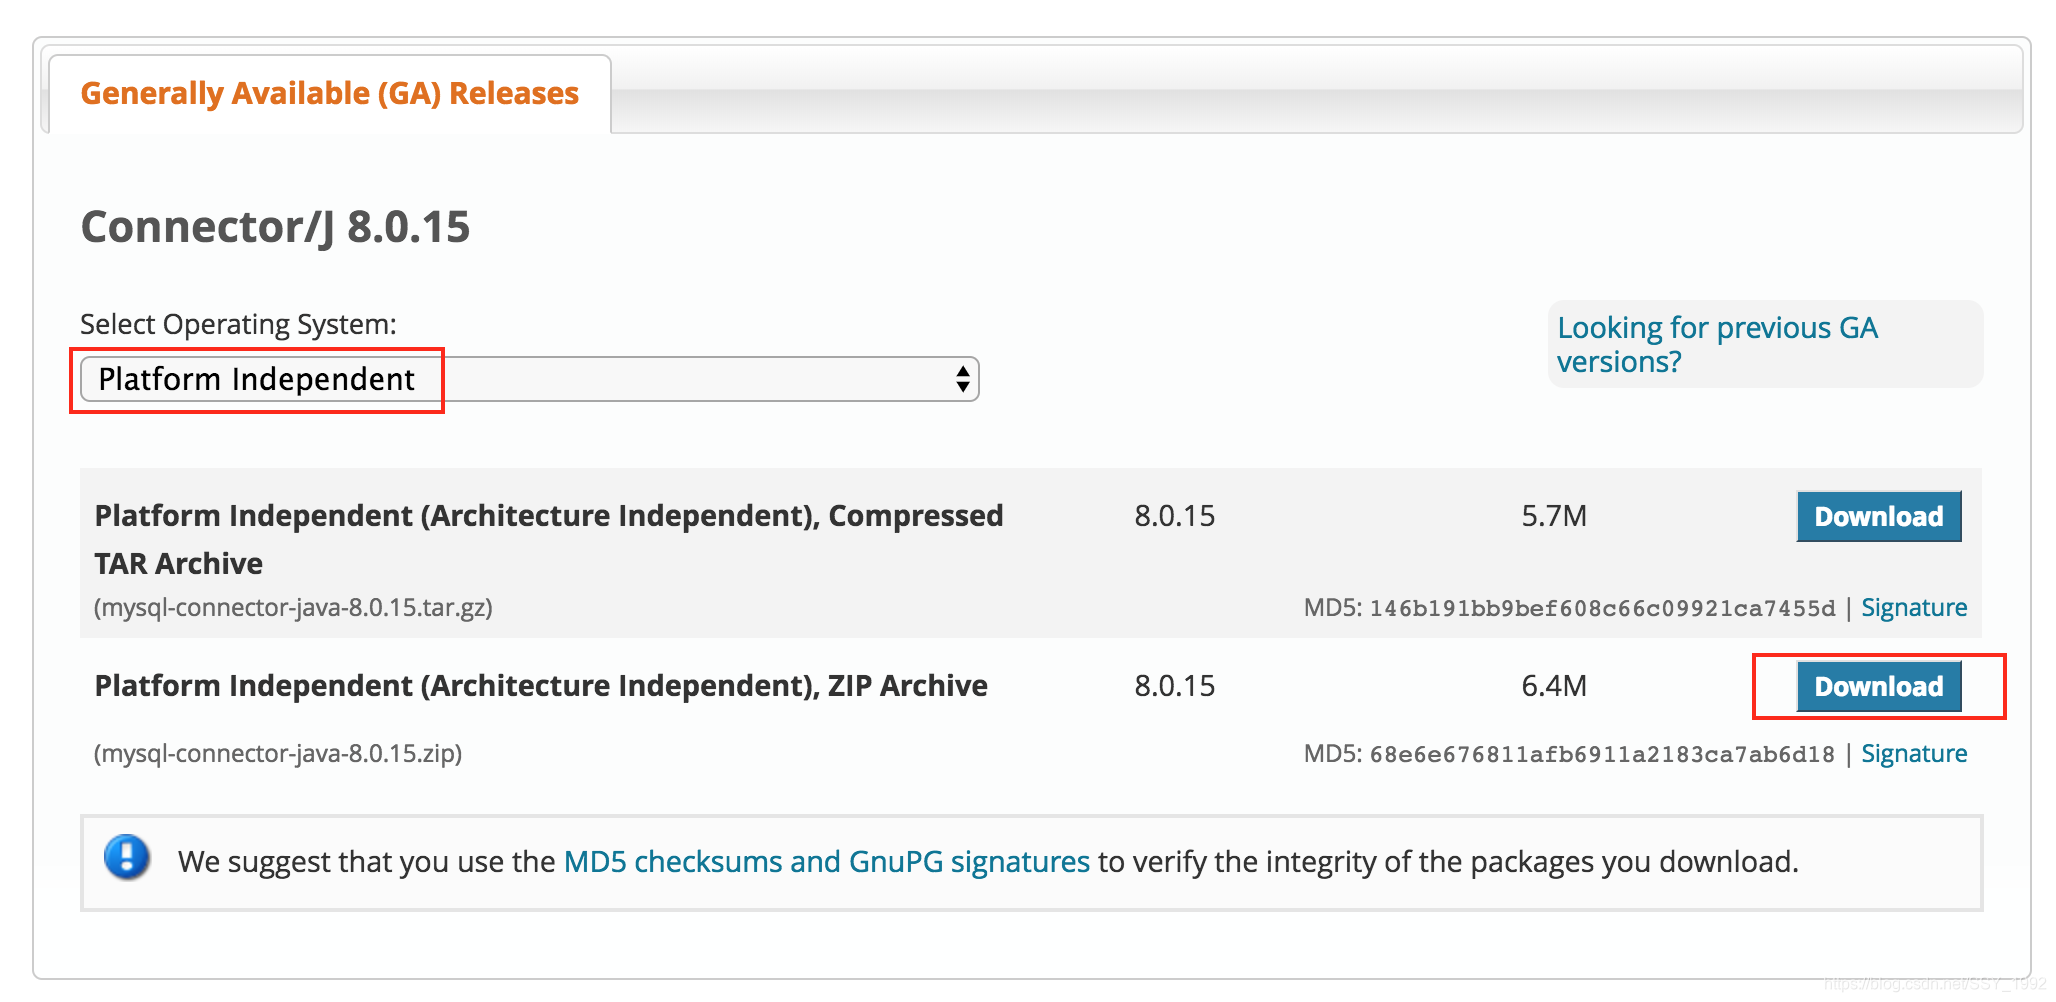Click the tar.gz MD5 checksum value

(x=1602, y=608)
